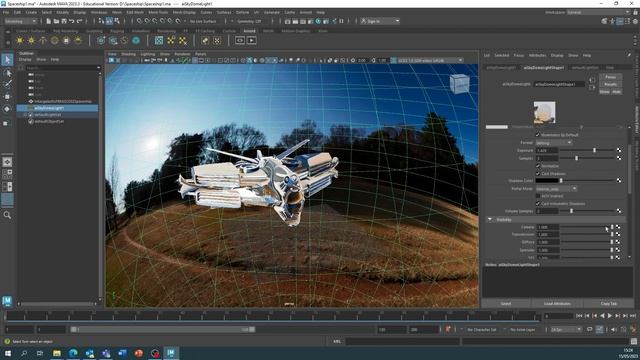Click the black Shadow Color swatch
This screenshot has width=640, height=360.
[x=547, y=180]
